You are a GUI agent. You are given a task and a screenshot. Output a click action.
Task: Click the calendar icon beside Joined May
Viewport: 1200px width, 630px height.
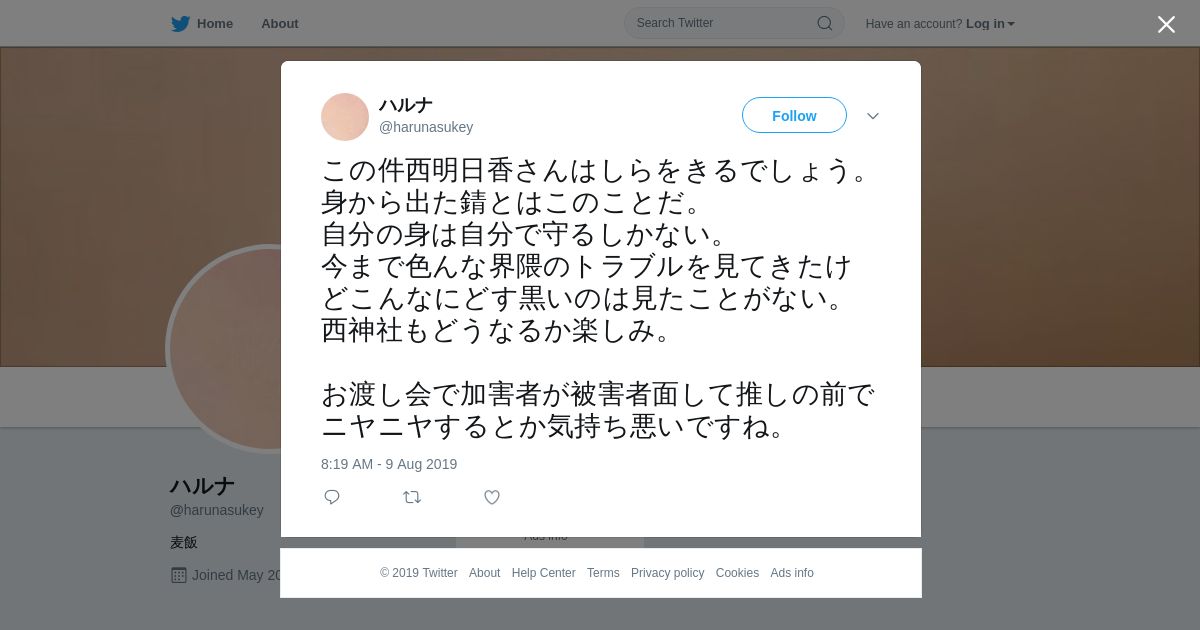click(x=179, y=575)
